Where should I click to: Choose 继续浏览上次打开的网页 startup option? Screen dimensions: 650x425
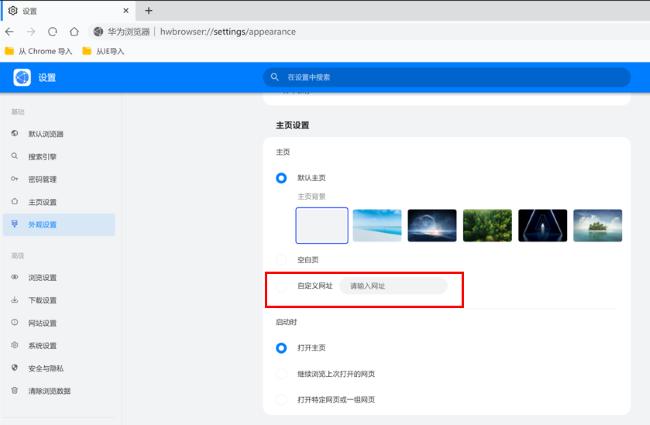point(282,374)
